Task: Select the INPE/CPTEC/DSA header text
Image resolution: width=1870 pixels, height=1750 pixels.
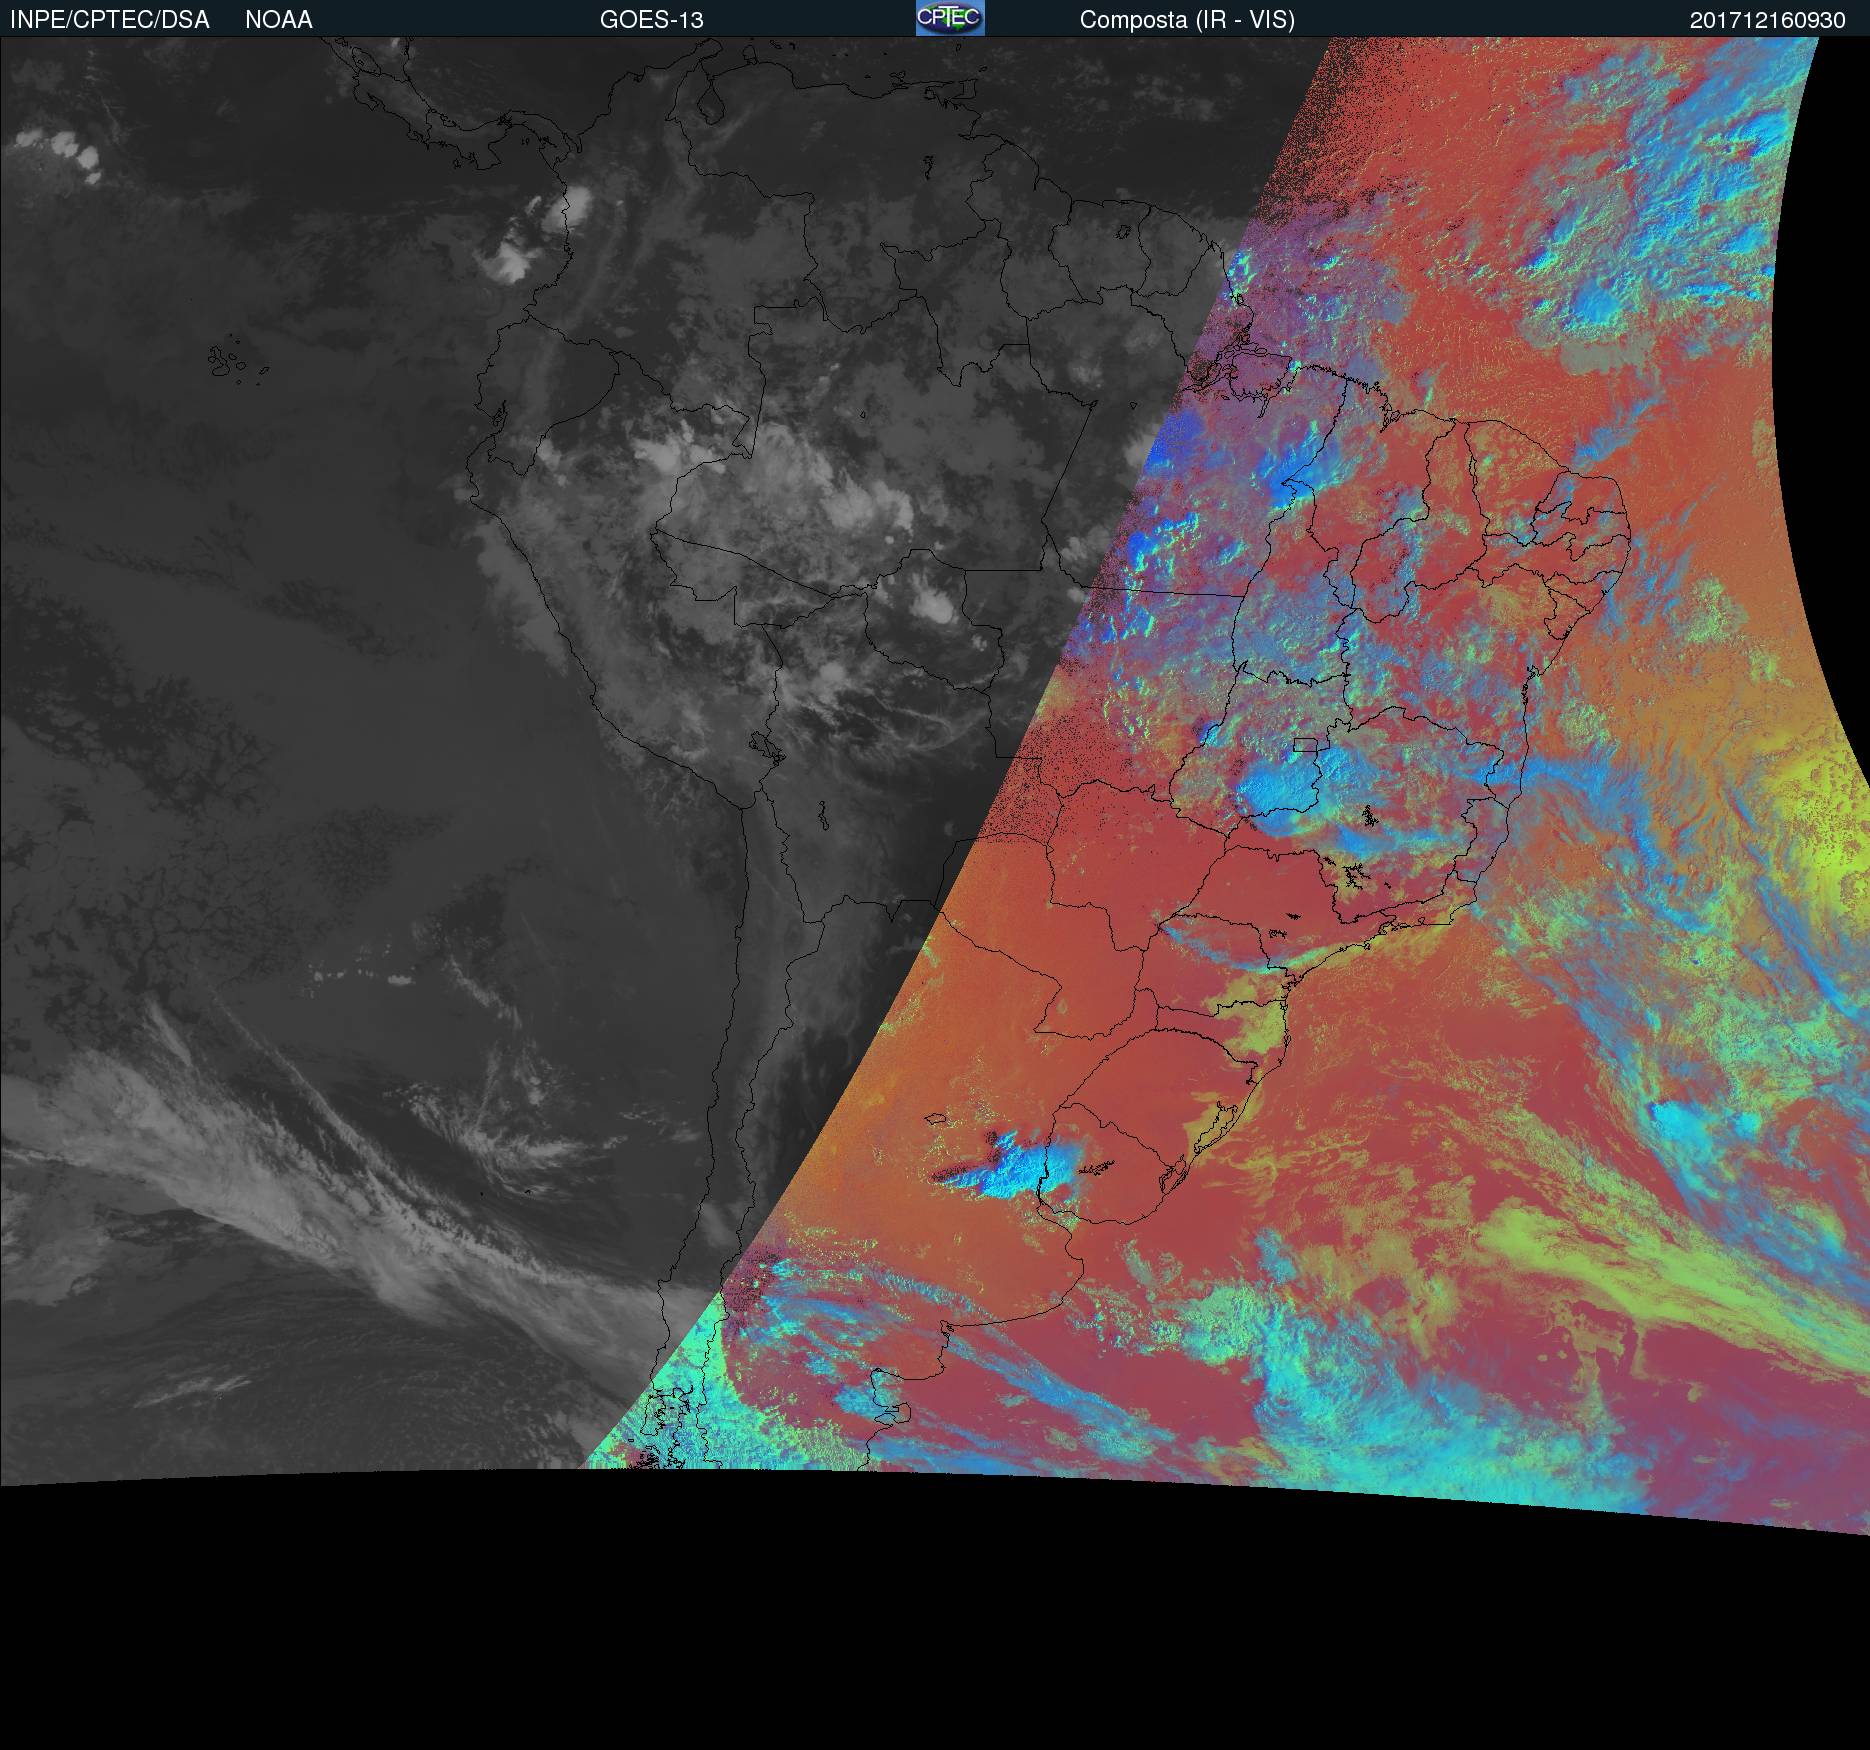Action: (109, 20)
